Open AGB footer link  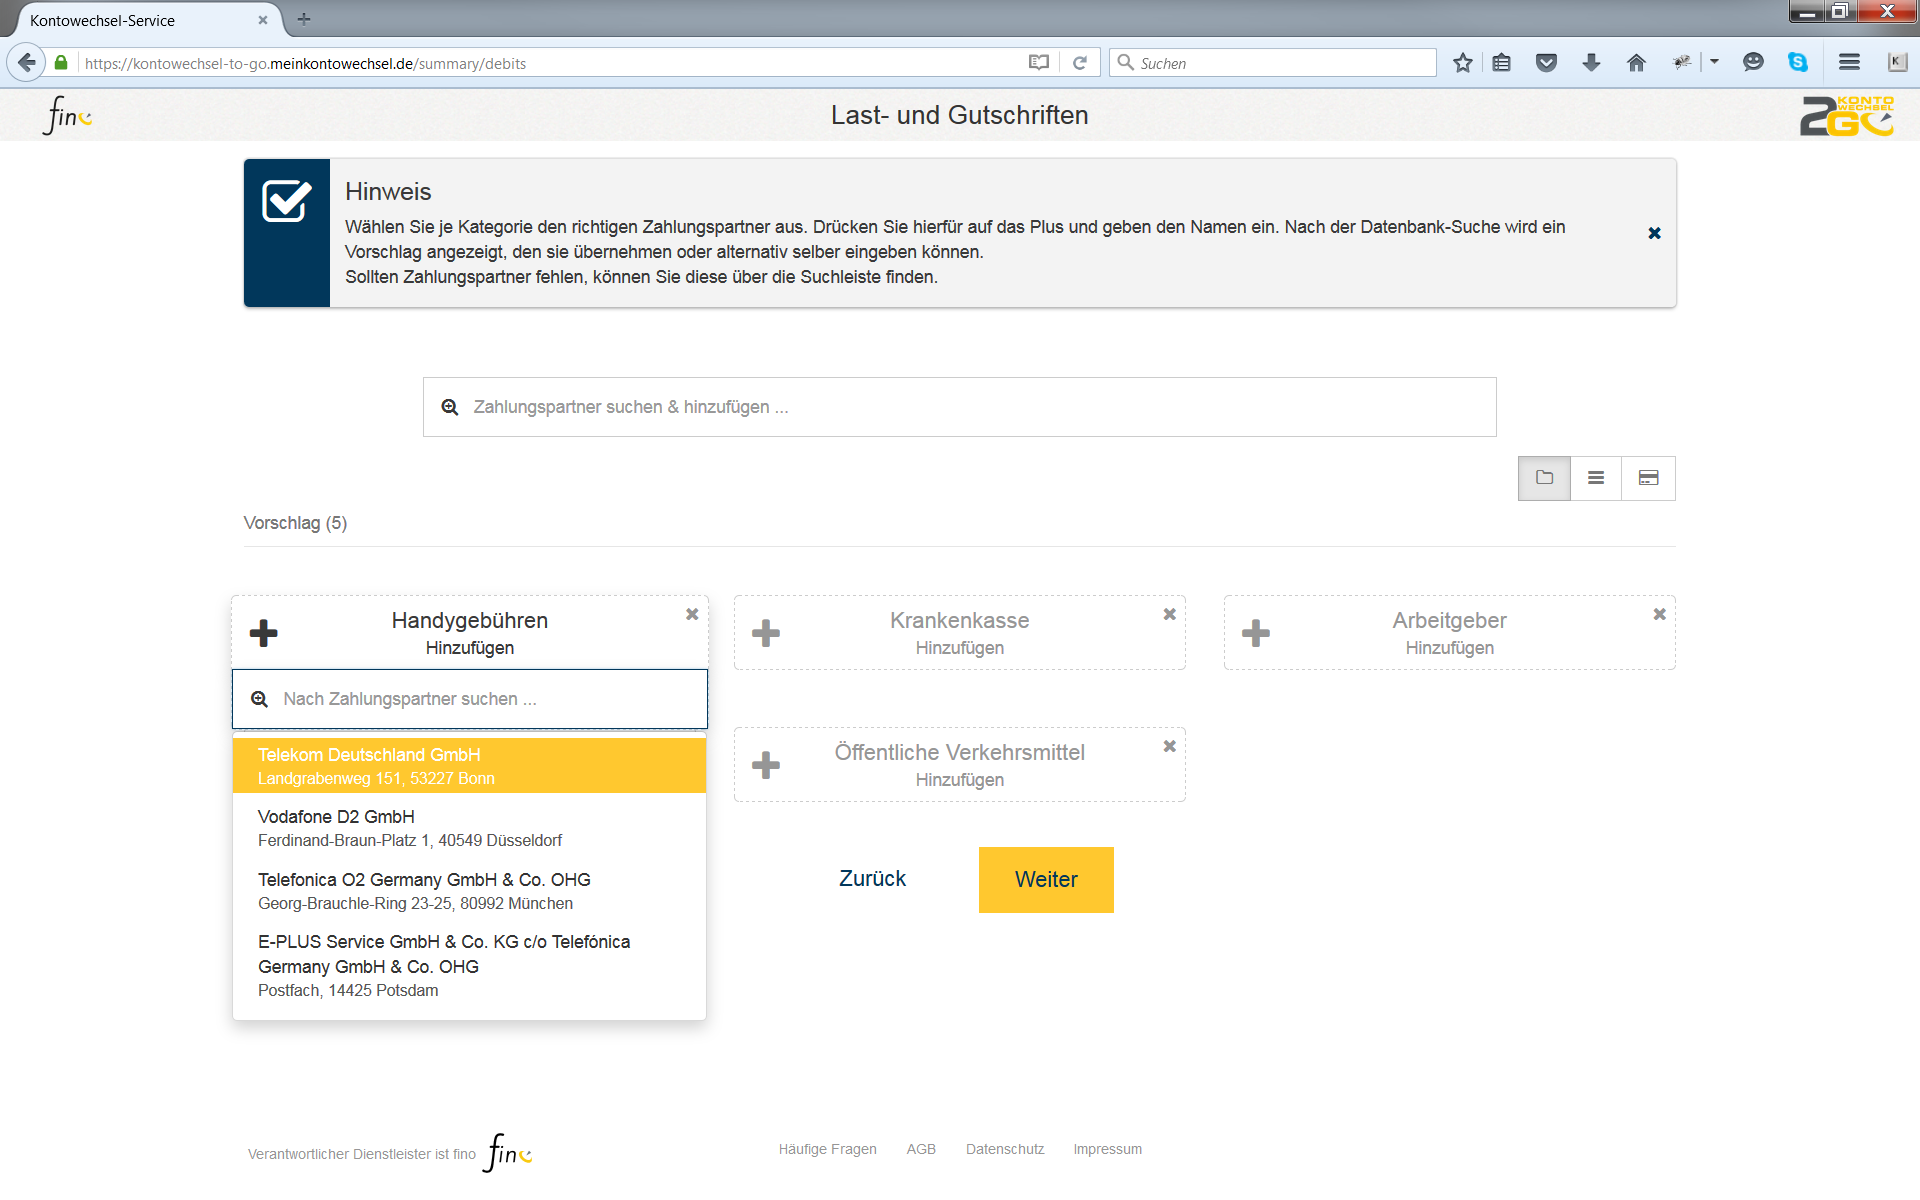[x=921, y=1149]
